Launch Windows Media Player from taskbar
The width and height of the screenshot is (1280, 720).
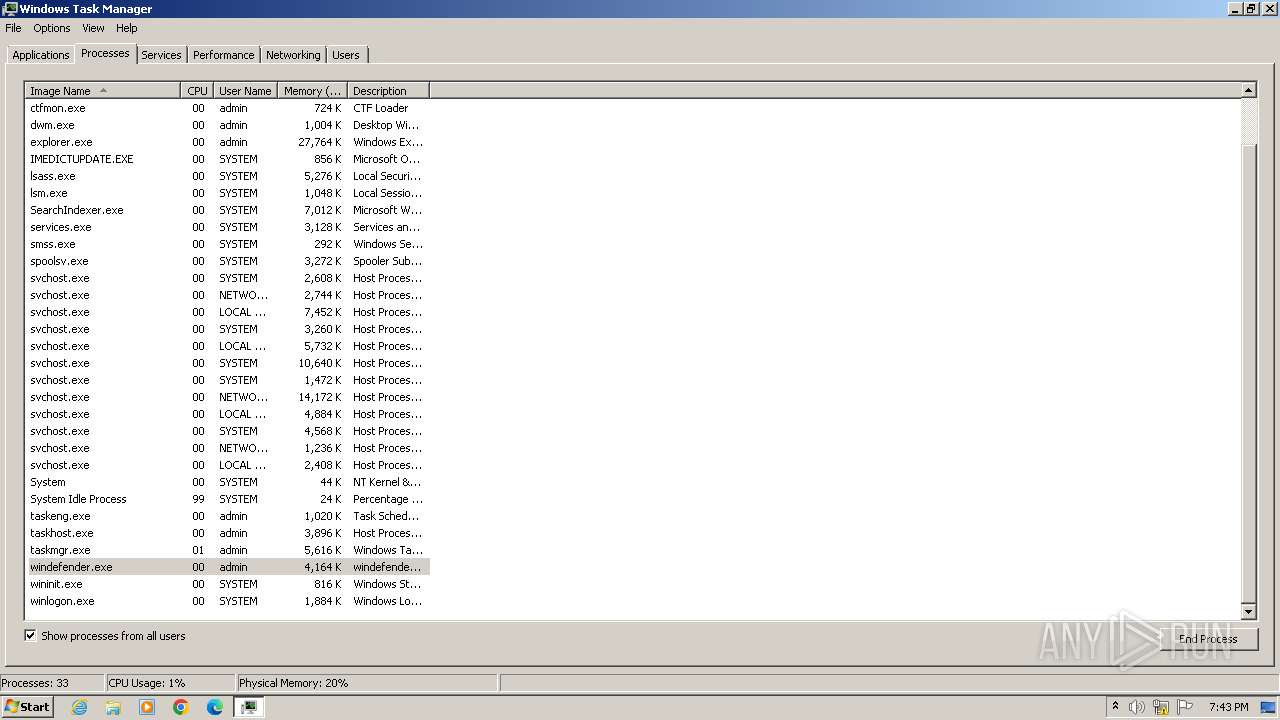[x=147, y=707]
